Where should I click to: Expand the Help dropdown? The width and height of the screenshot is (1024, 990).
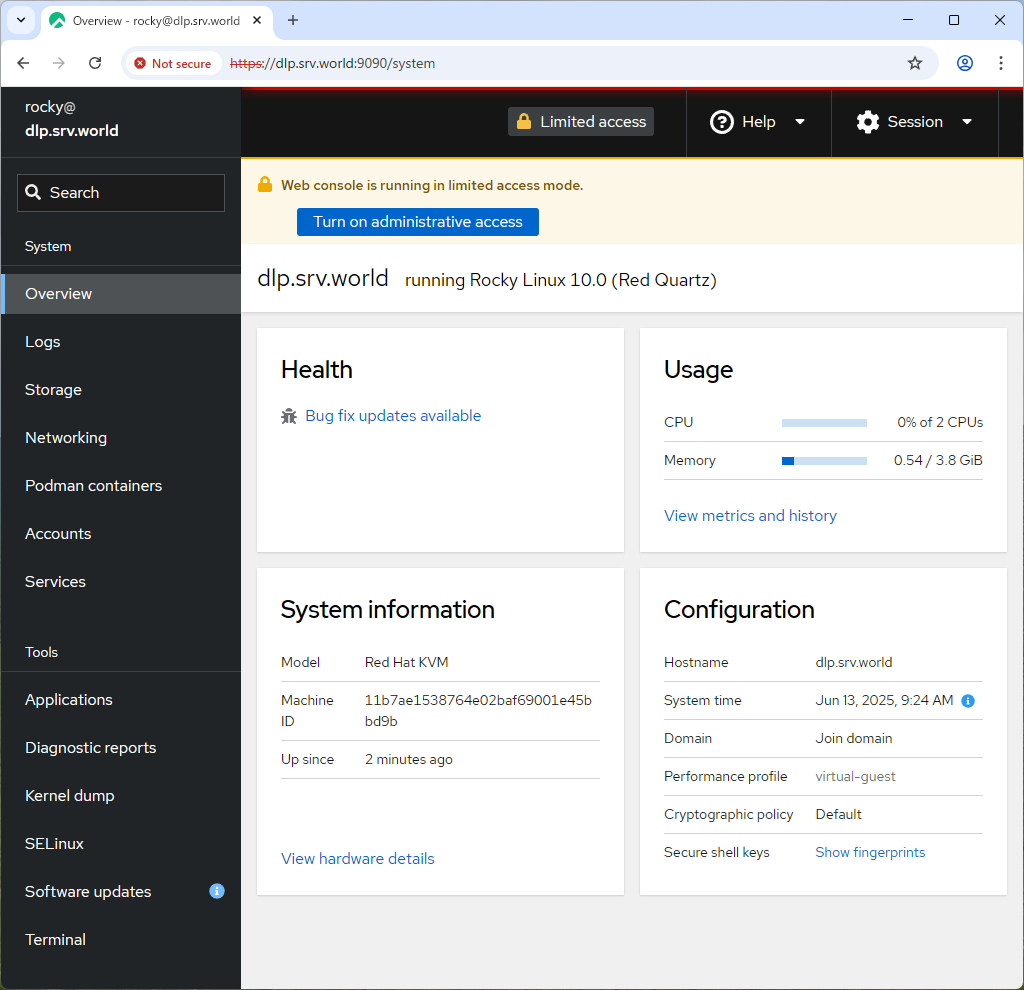point(757,121)
